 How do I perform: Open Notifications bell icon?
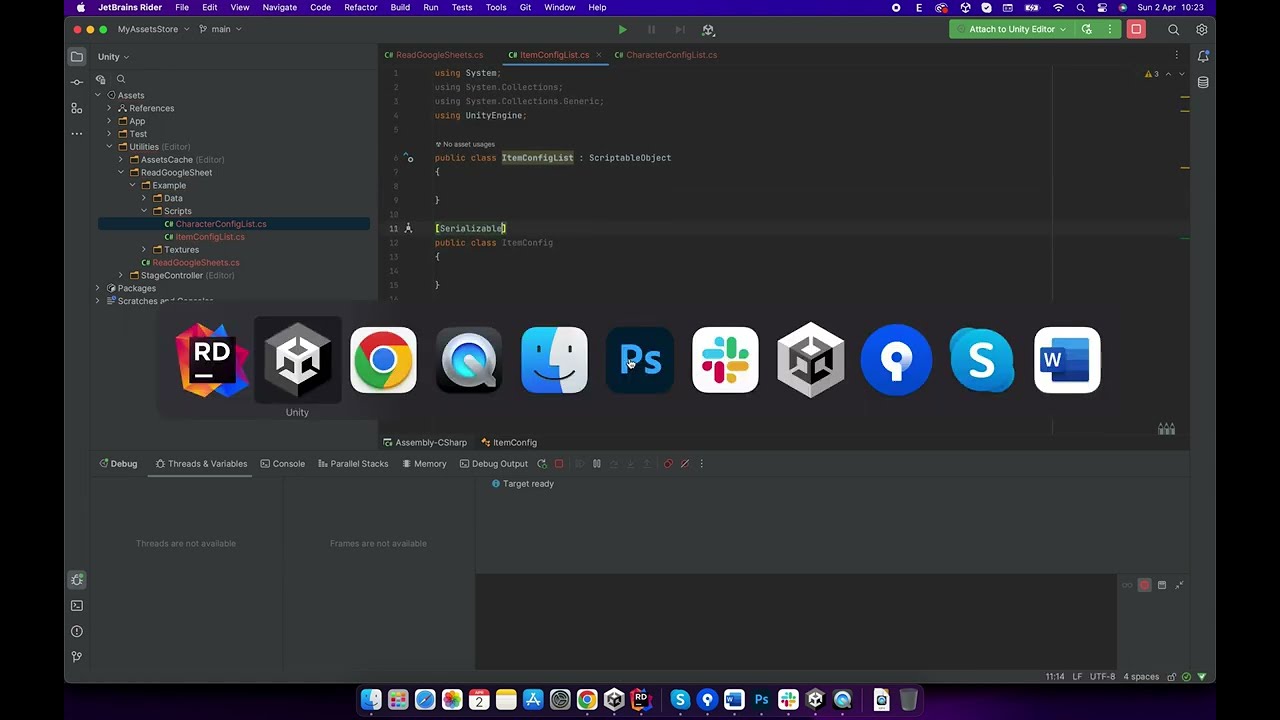[1203, 57]
